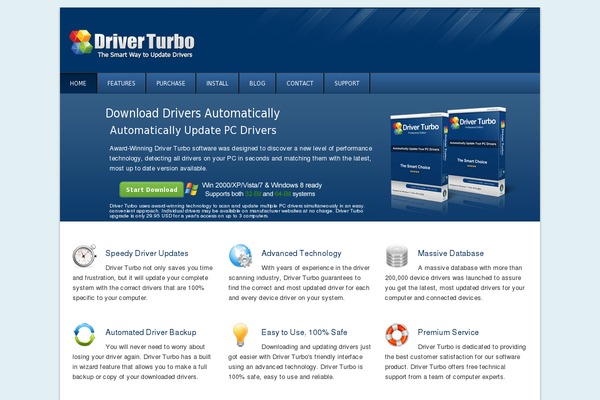Click the Speedy Driver Updates heading
This screenshot has width=600, height=400.
(147, 253)
